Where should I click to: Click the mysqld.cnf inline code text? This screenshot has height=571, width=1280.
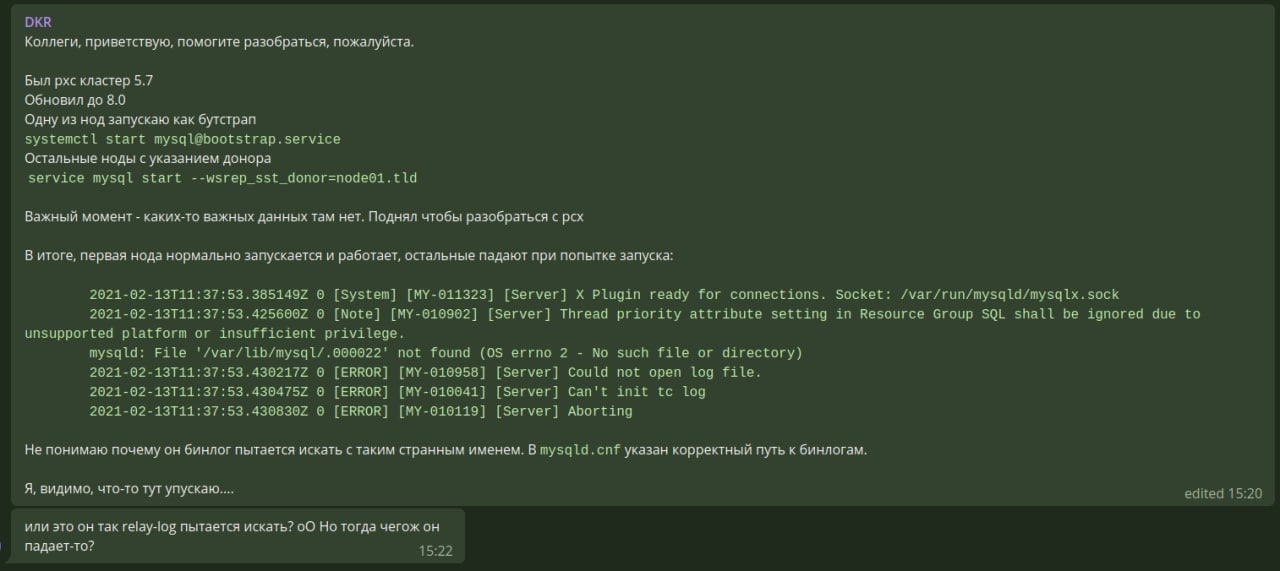coord(580,450)
